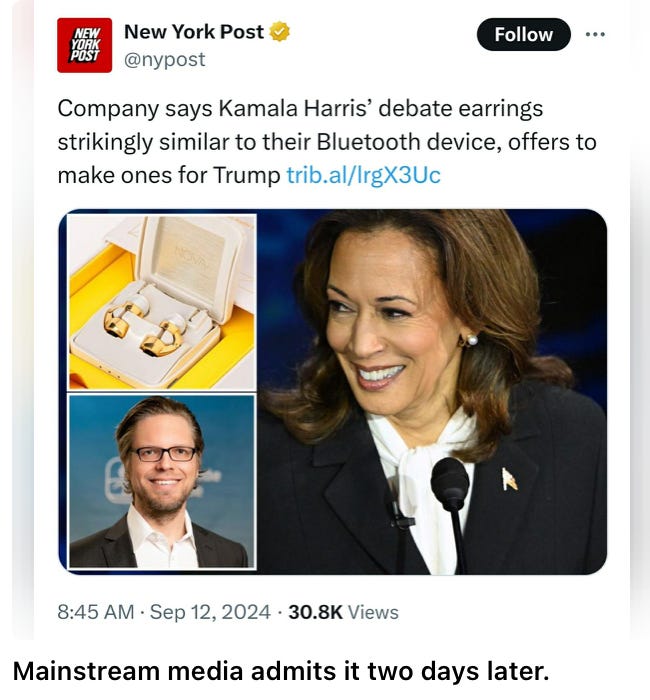Click the caption 'Mainstream media admits it'

click(186, 671)
